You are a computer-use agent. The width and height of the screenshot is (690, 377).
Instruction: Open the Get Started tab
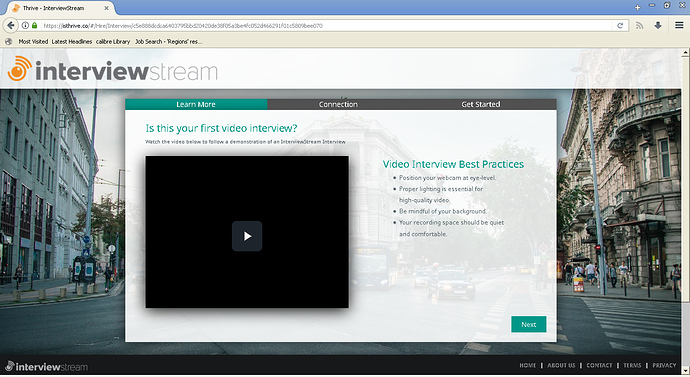pos(481,104)
